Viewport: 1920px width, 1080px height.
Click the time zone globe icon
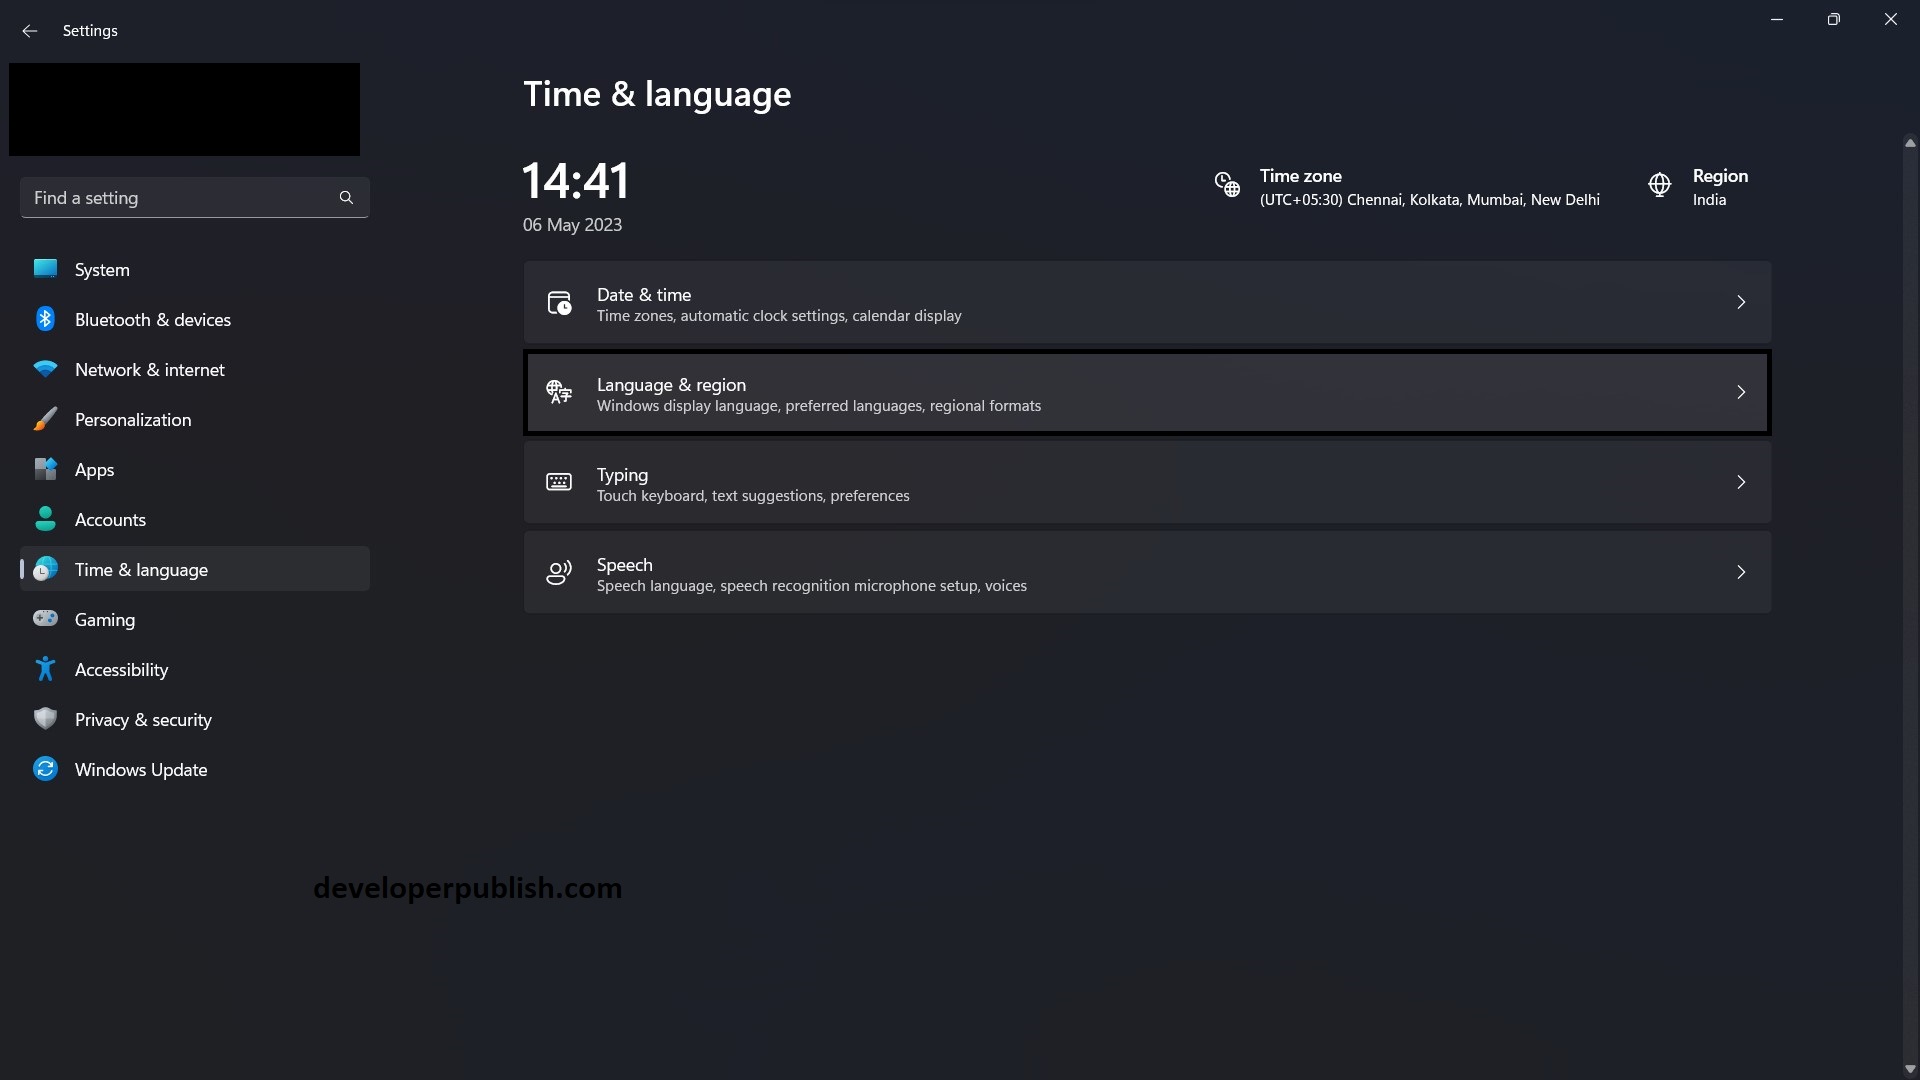[1226, 185]
